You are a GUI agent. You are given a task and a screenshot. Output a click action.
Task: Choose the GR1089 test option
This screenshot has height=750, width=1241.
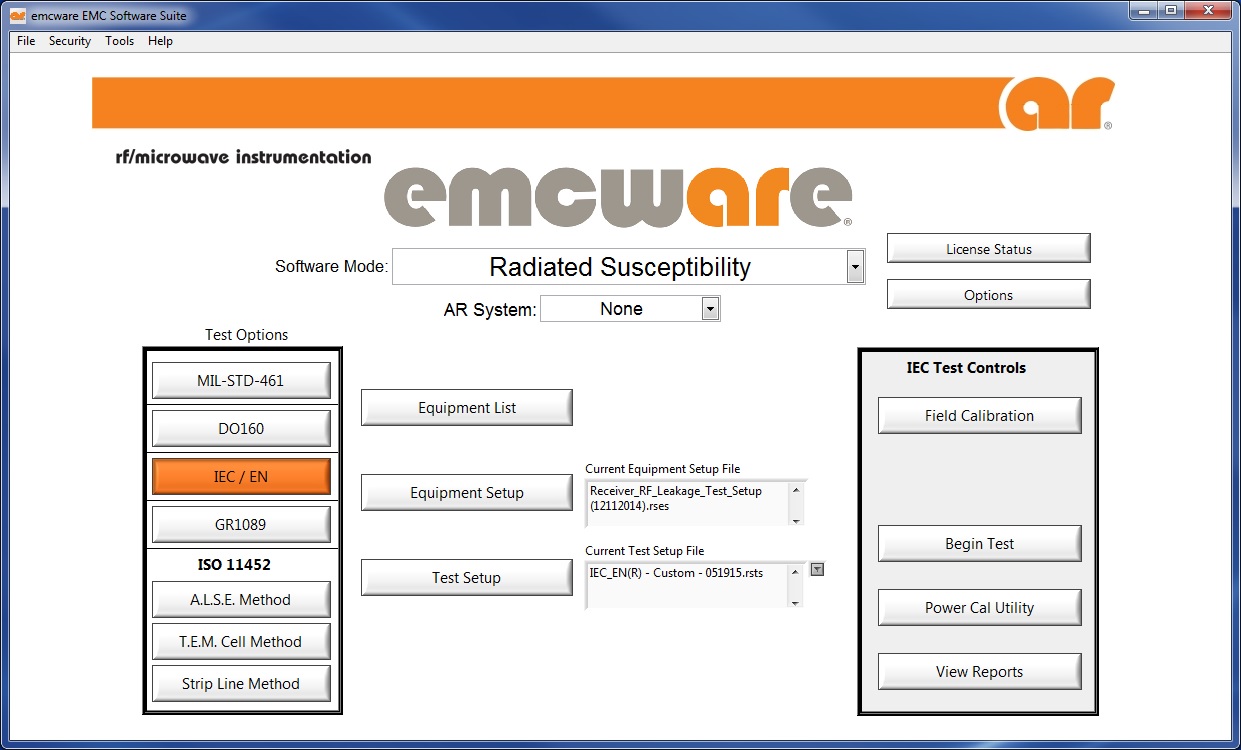(241, 525)
